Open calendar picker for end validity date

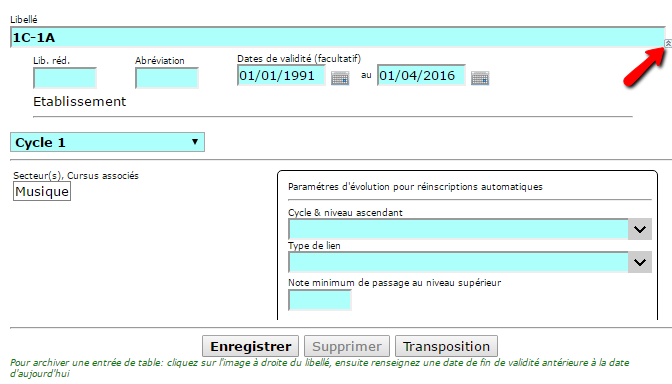pyautogui.click(x=480, y=78)
